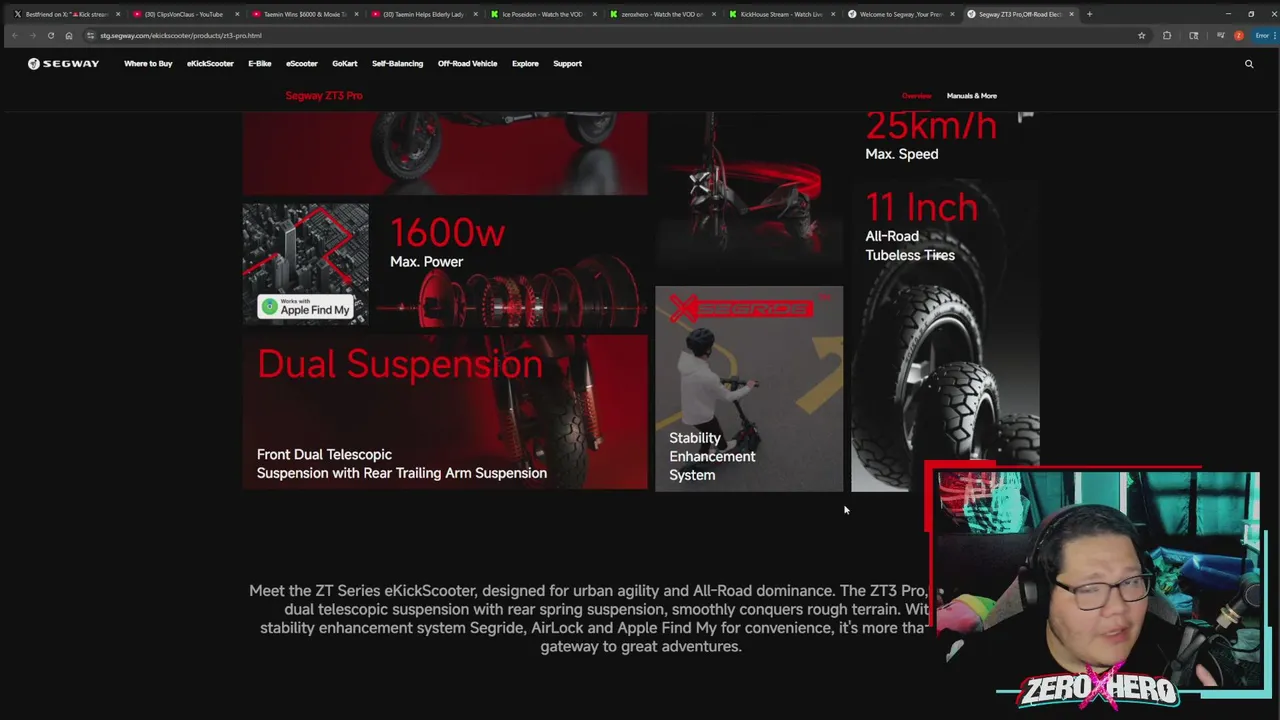This screenshot has height=720, width=1280.
Task: Click the Apple Find My badge
Action: pyautogui.click(x=305, y=306)
